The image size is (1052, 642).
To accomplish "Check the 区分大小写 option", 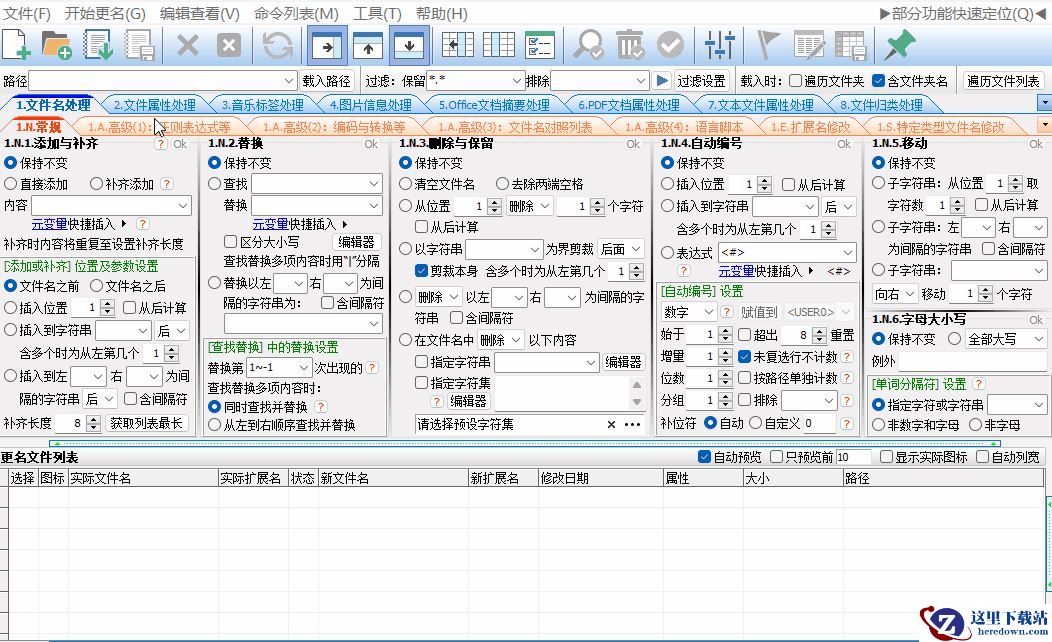I will [x=230, y=242].
